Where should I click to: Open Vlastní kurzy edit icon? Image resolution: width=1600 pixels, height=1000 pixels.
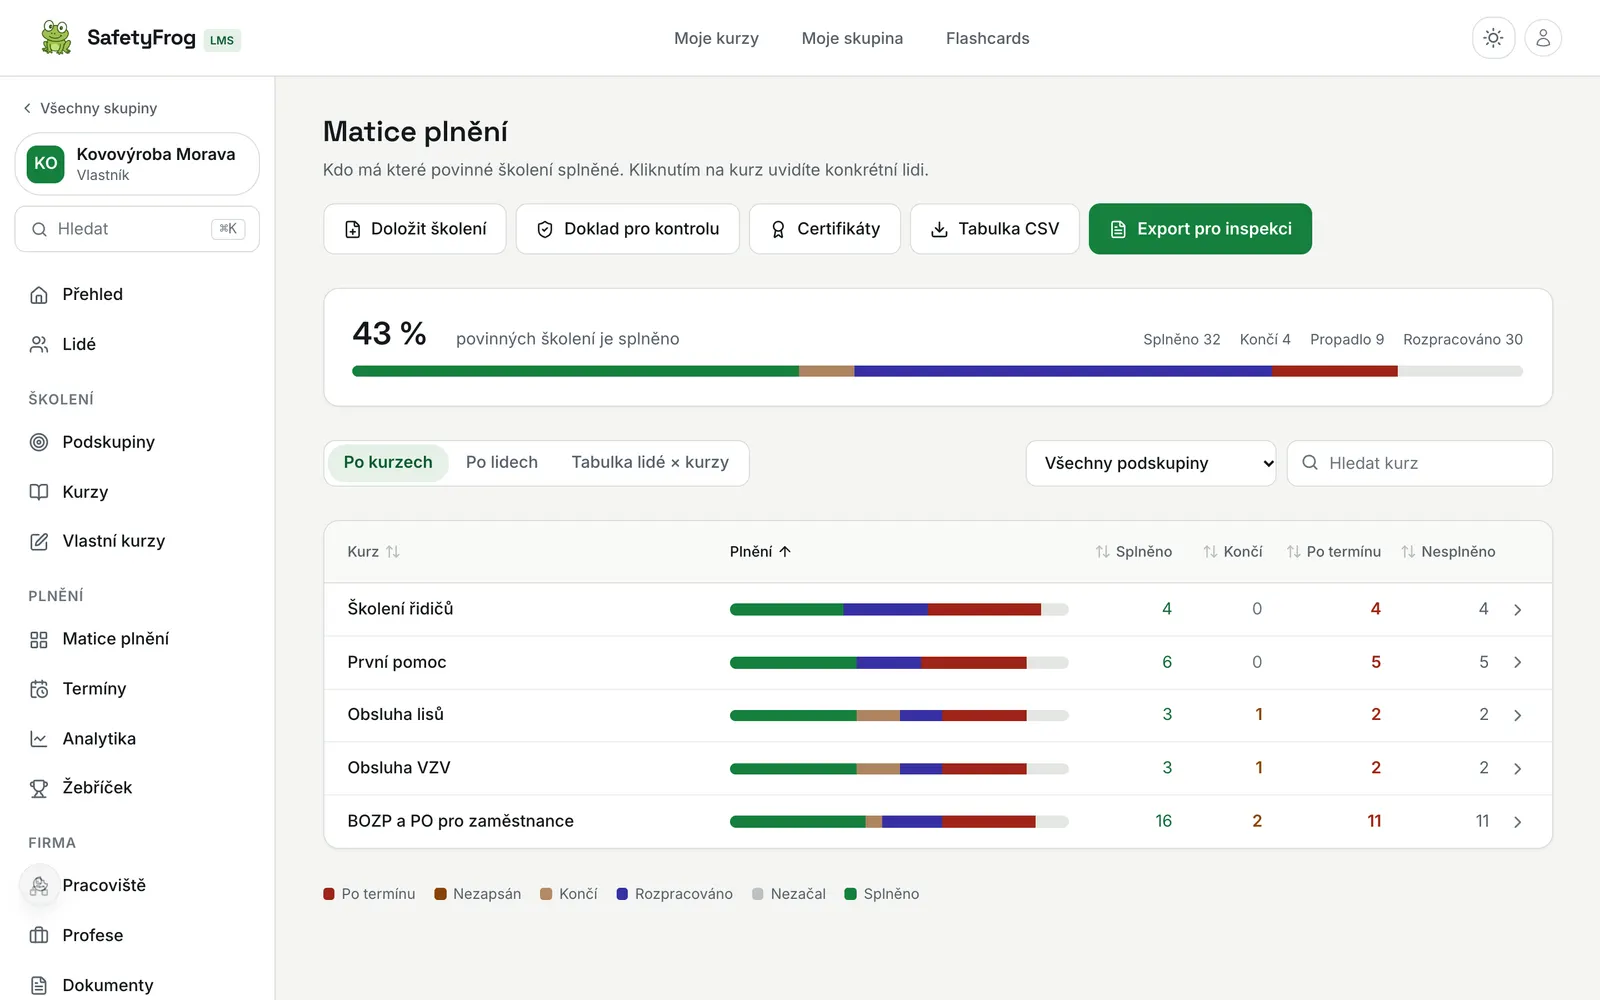coord(39,541)
